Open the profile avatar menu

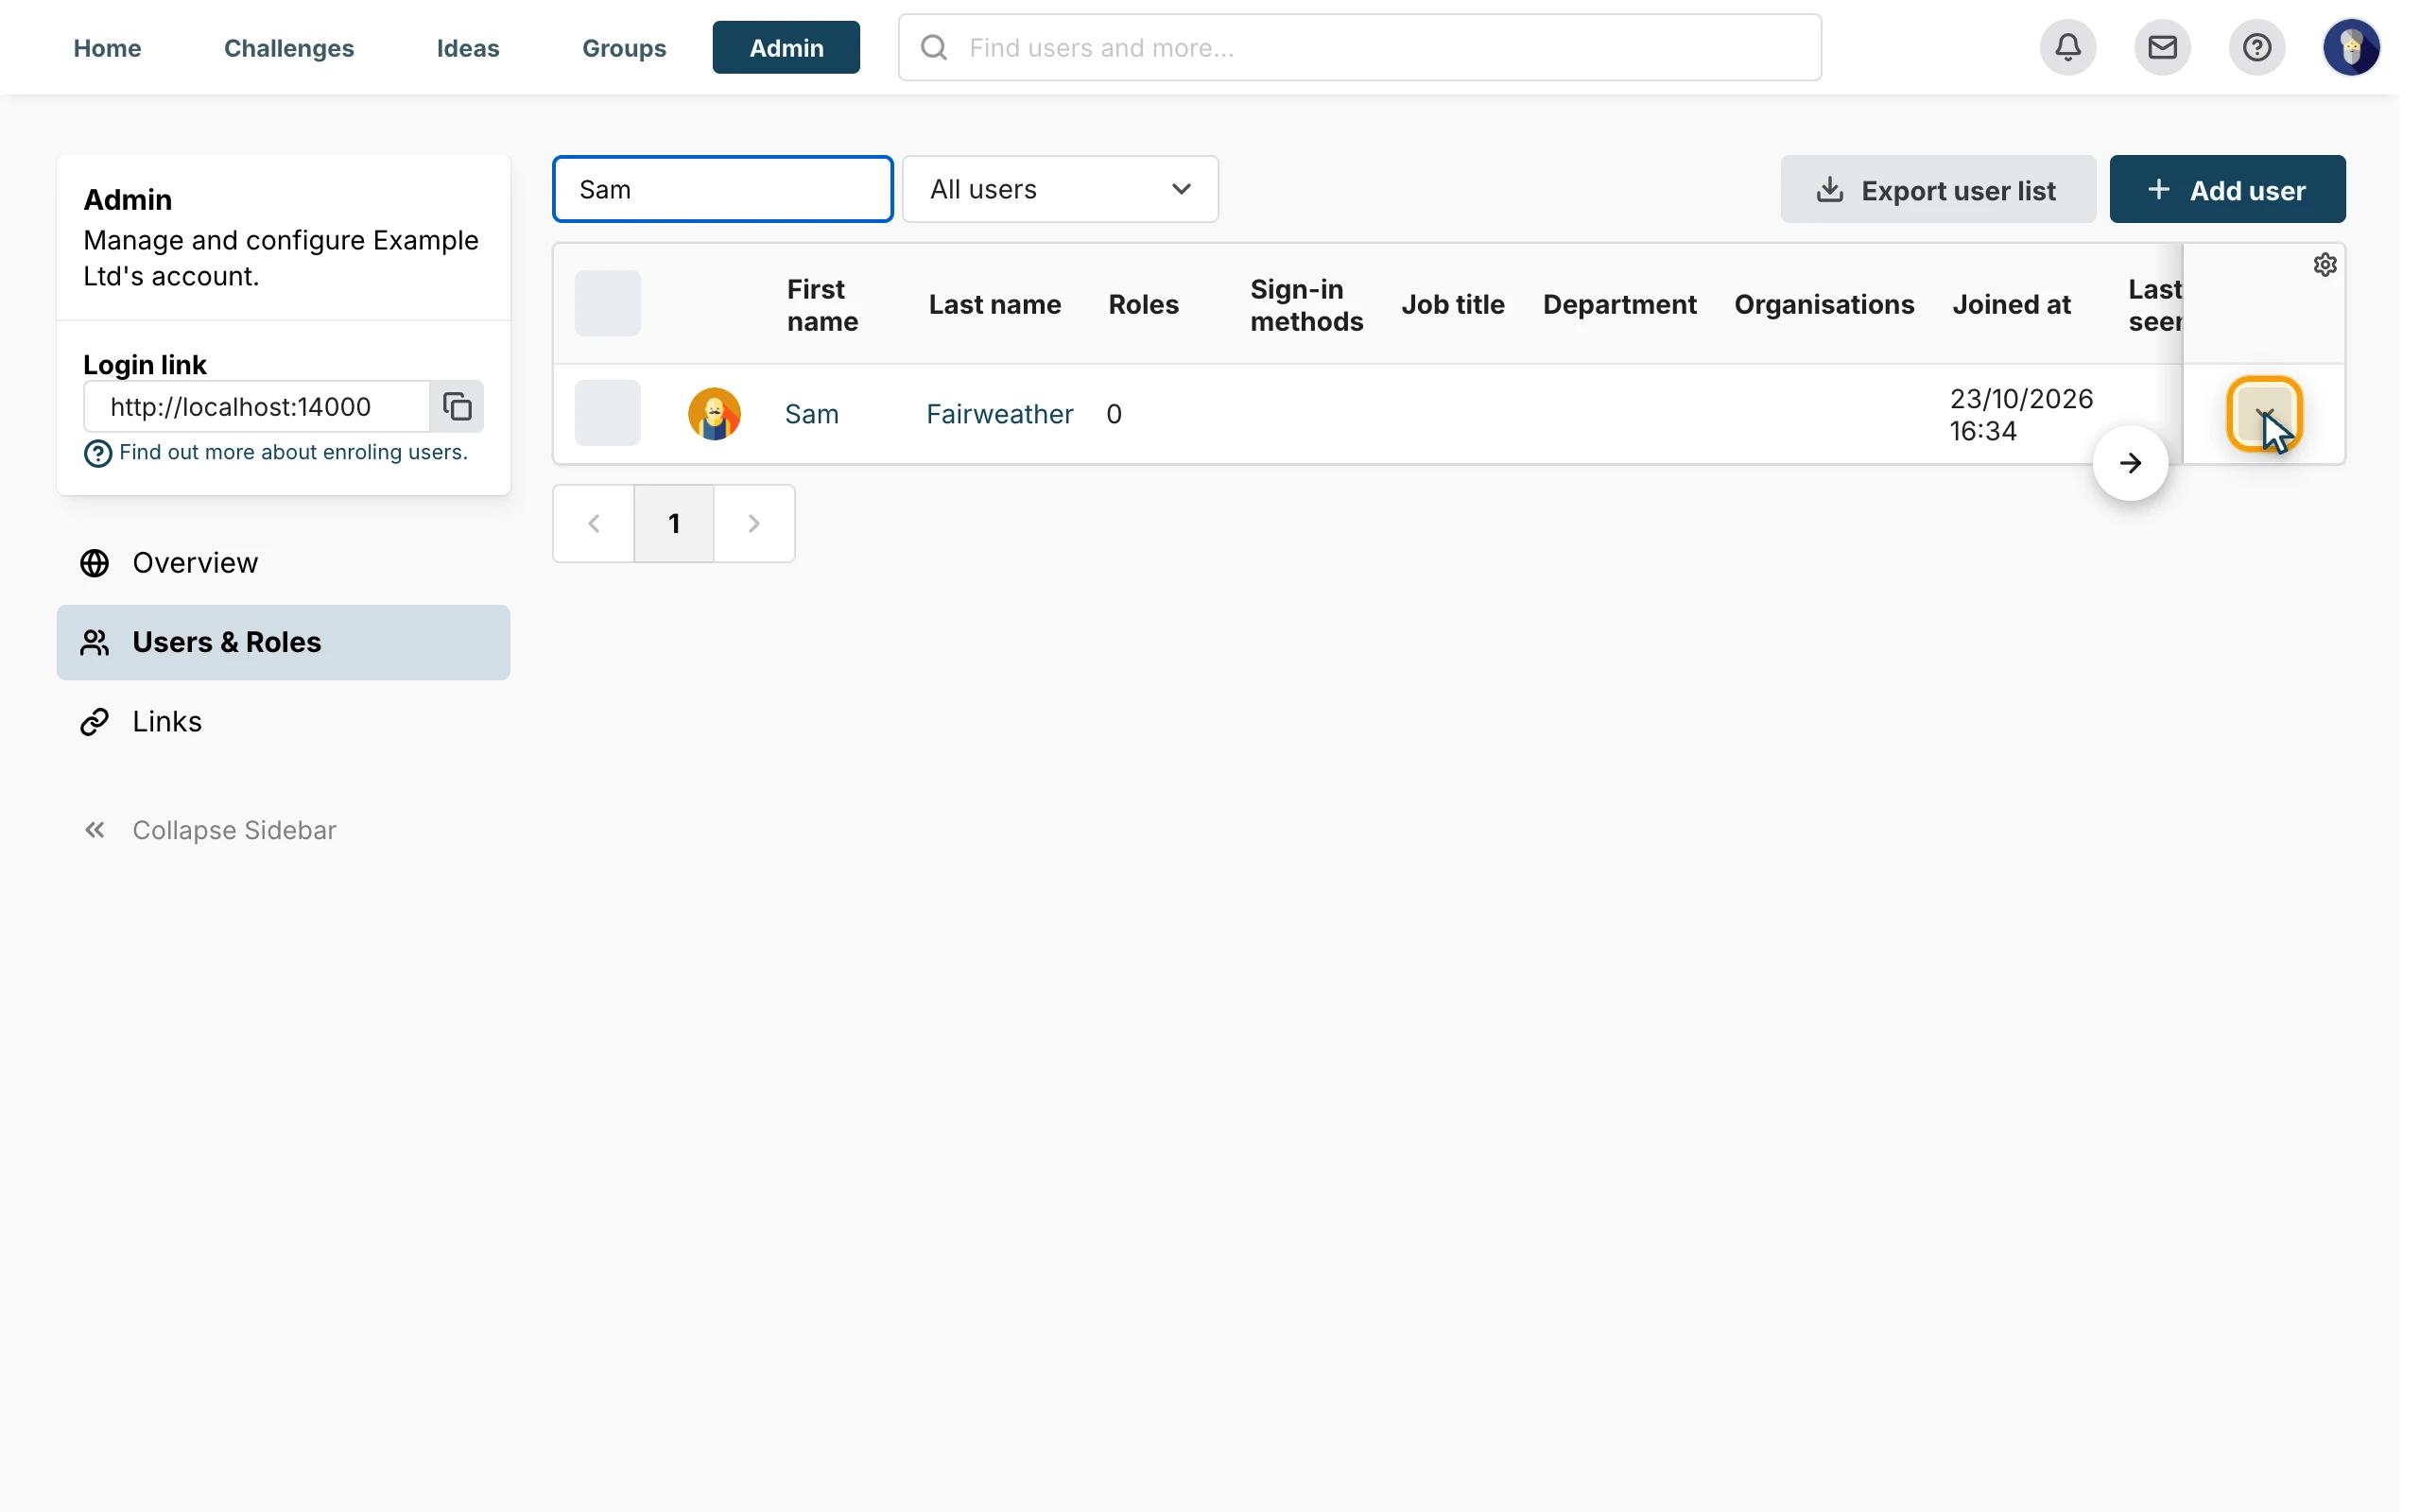(x=2350, y=47)
